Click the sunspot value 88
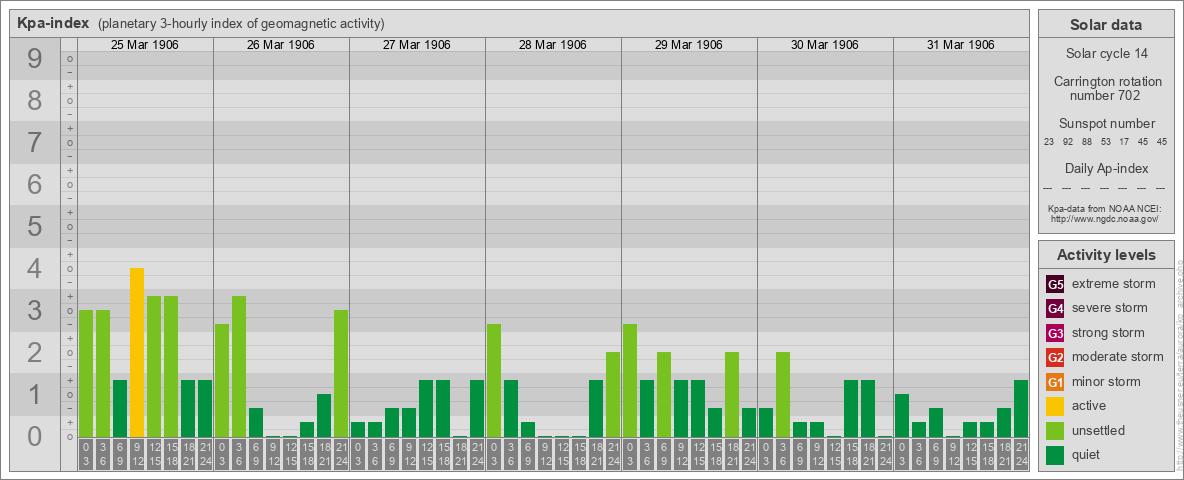This screenshot has height=480, width=1184. (1087, 141)
